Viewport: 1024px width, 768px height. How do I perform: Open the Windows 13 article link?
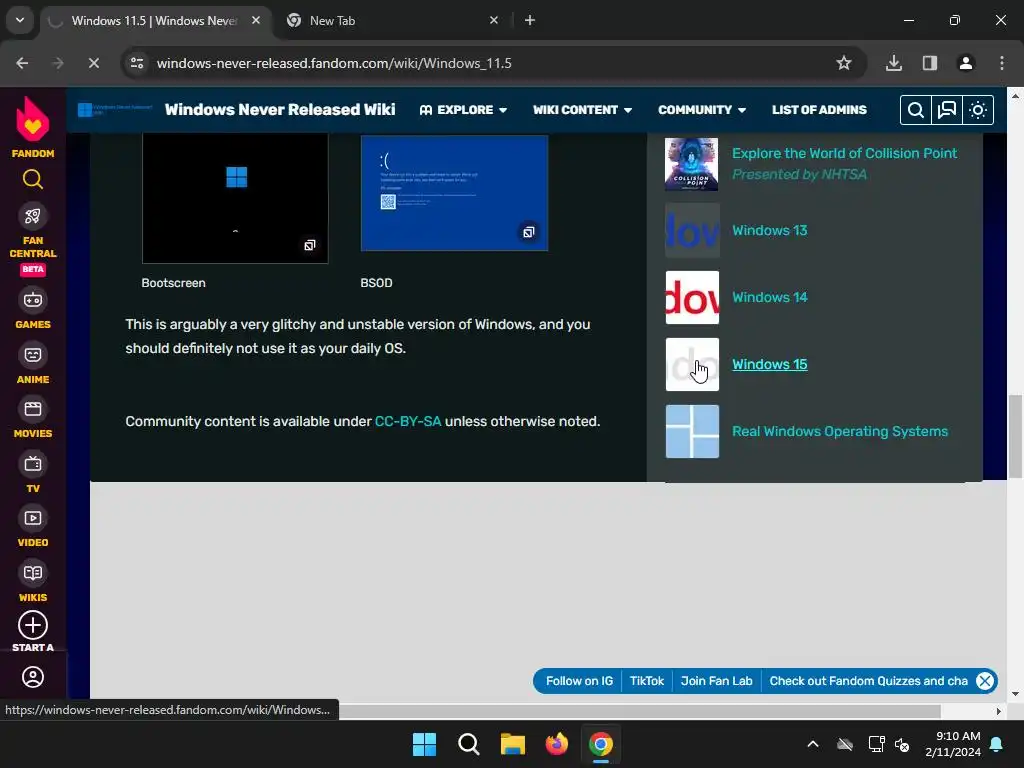(769, 231)
